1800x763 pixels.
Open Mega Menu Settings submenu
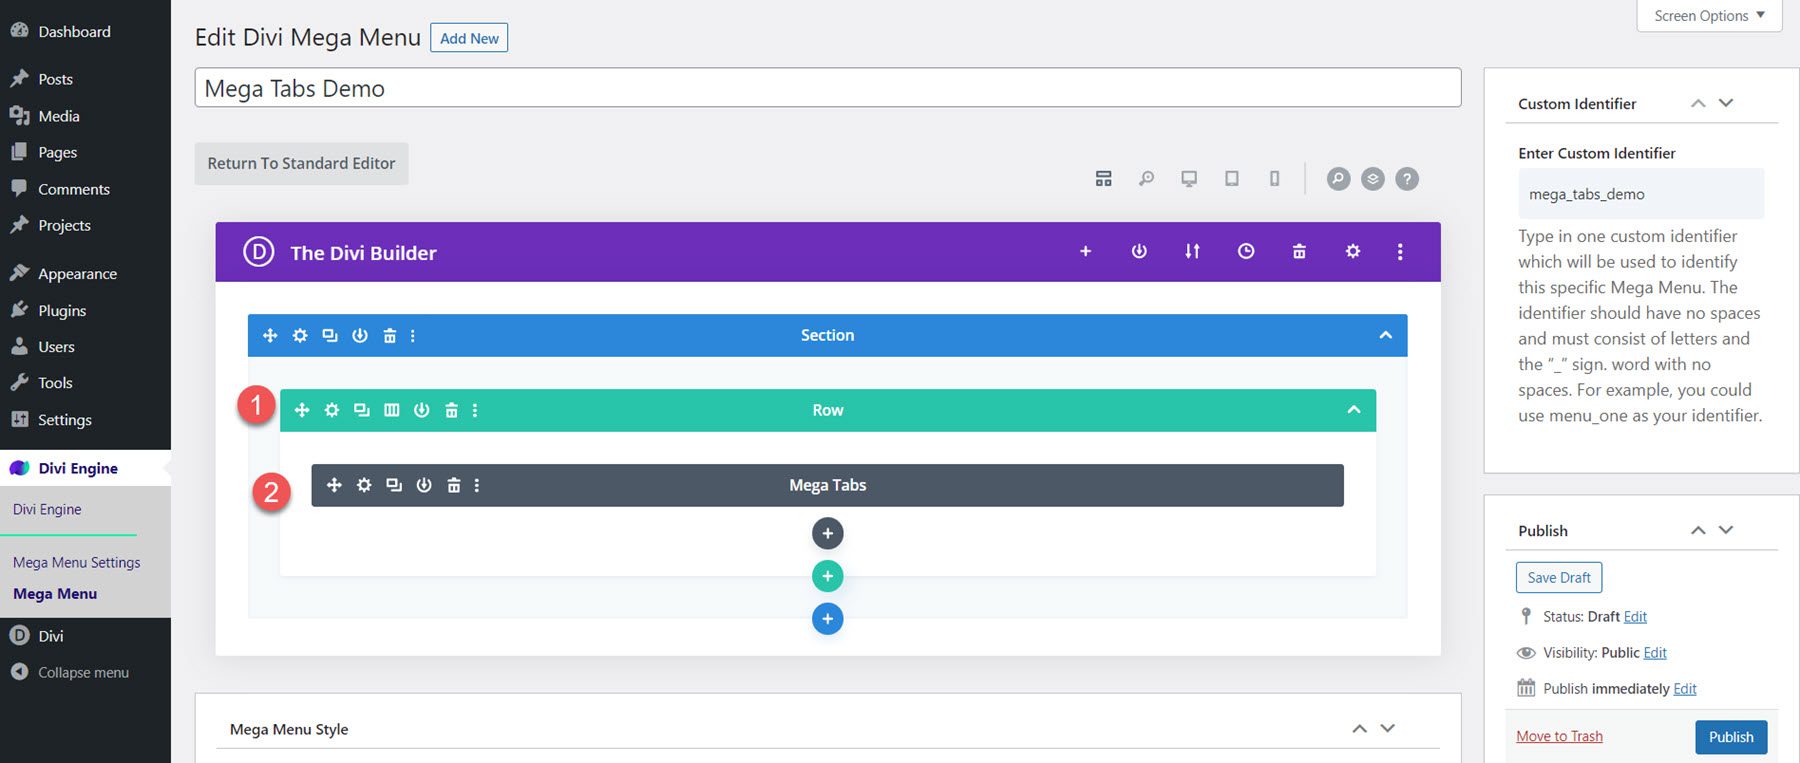[77, 563]
